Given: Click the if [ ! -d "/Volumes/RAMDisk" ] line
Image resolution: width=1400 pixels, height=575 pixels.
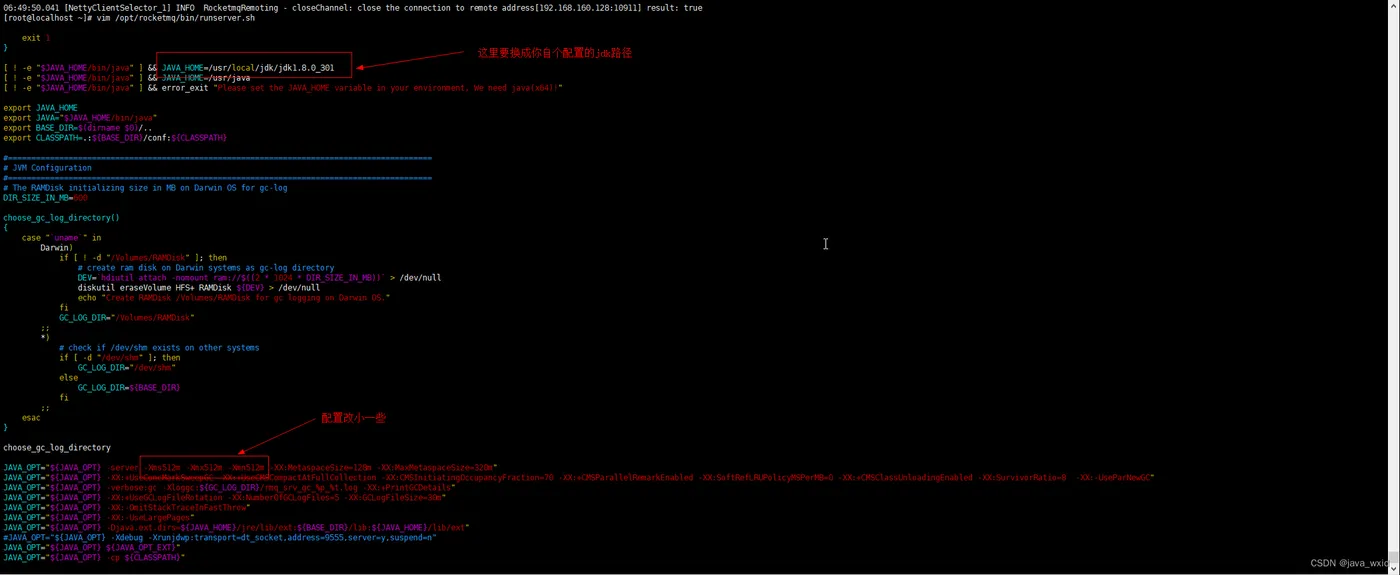Looking at the screenshot, I should pos(143,257).
